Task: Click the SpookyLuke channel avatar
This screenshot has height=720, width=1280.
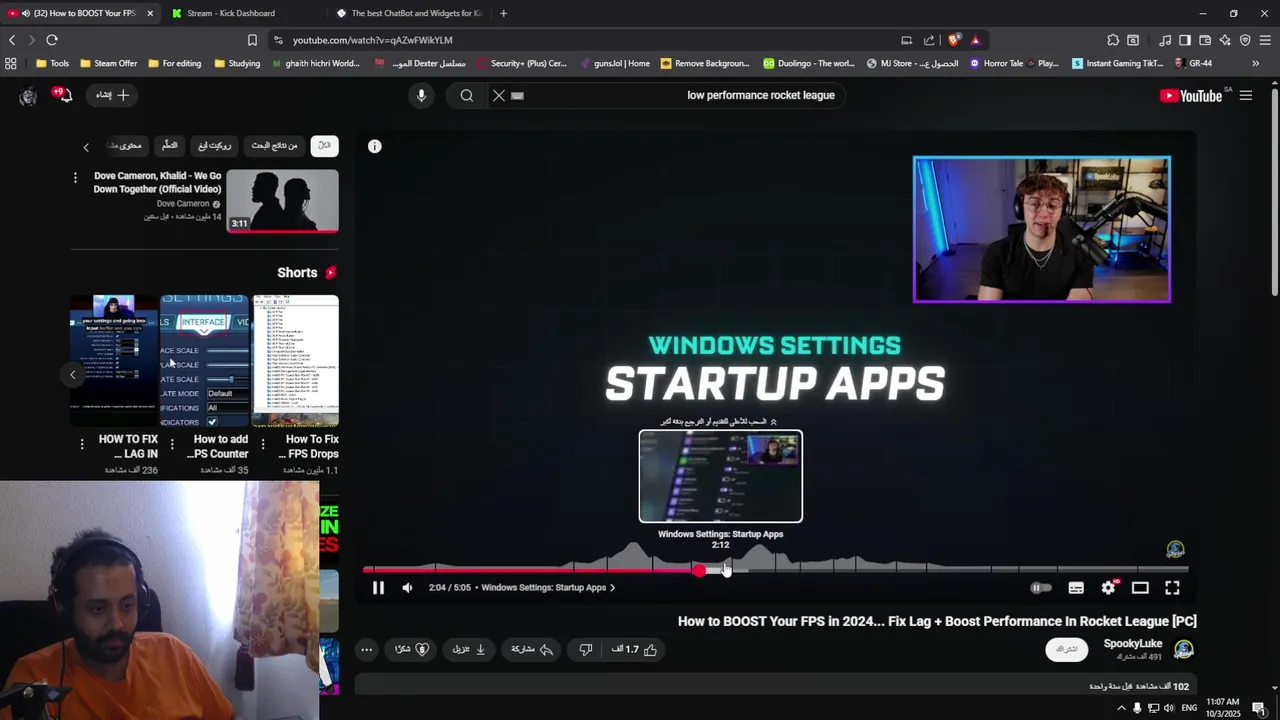Action: point(1184,650)
